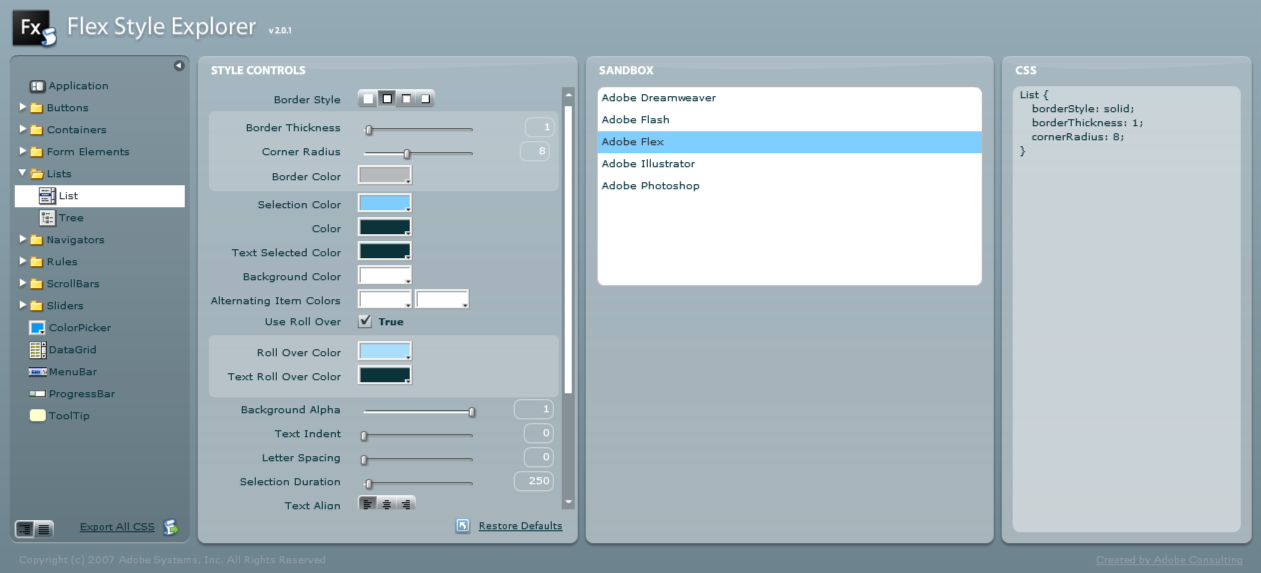Open the ProgressBar component icon
Image resolution: width=1261 pixels, height=573 pixels.
pyautogui.click(x=38, y=394)
